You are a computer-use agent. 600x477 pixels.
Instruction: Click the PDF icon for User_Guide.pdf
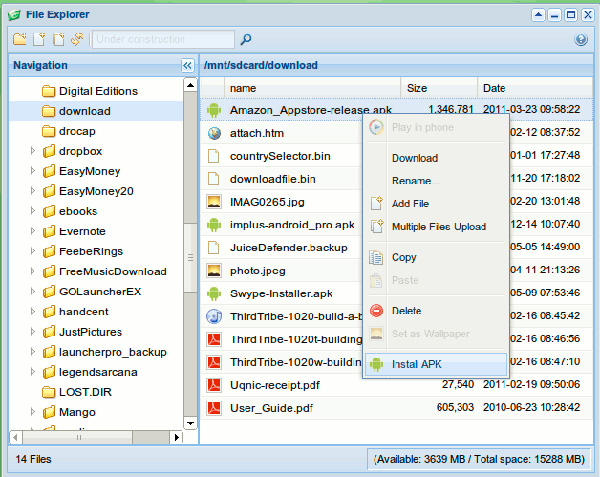pos(213,408)
